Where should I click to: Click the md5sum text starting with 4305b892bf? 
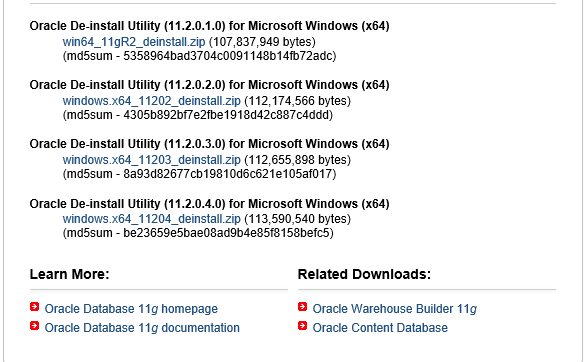198,115
